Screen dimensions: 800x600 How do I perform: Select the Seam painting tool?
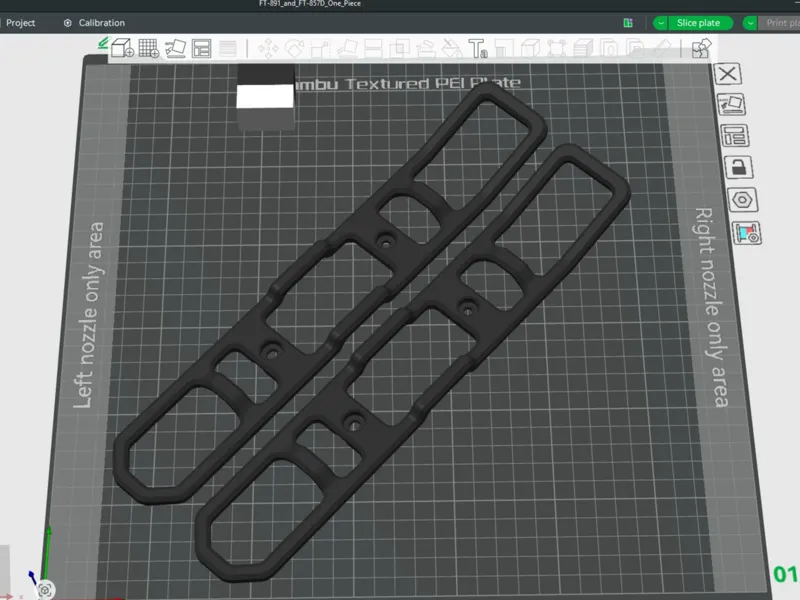tap(452, 49)
